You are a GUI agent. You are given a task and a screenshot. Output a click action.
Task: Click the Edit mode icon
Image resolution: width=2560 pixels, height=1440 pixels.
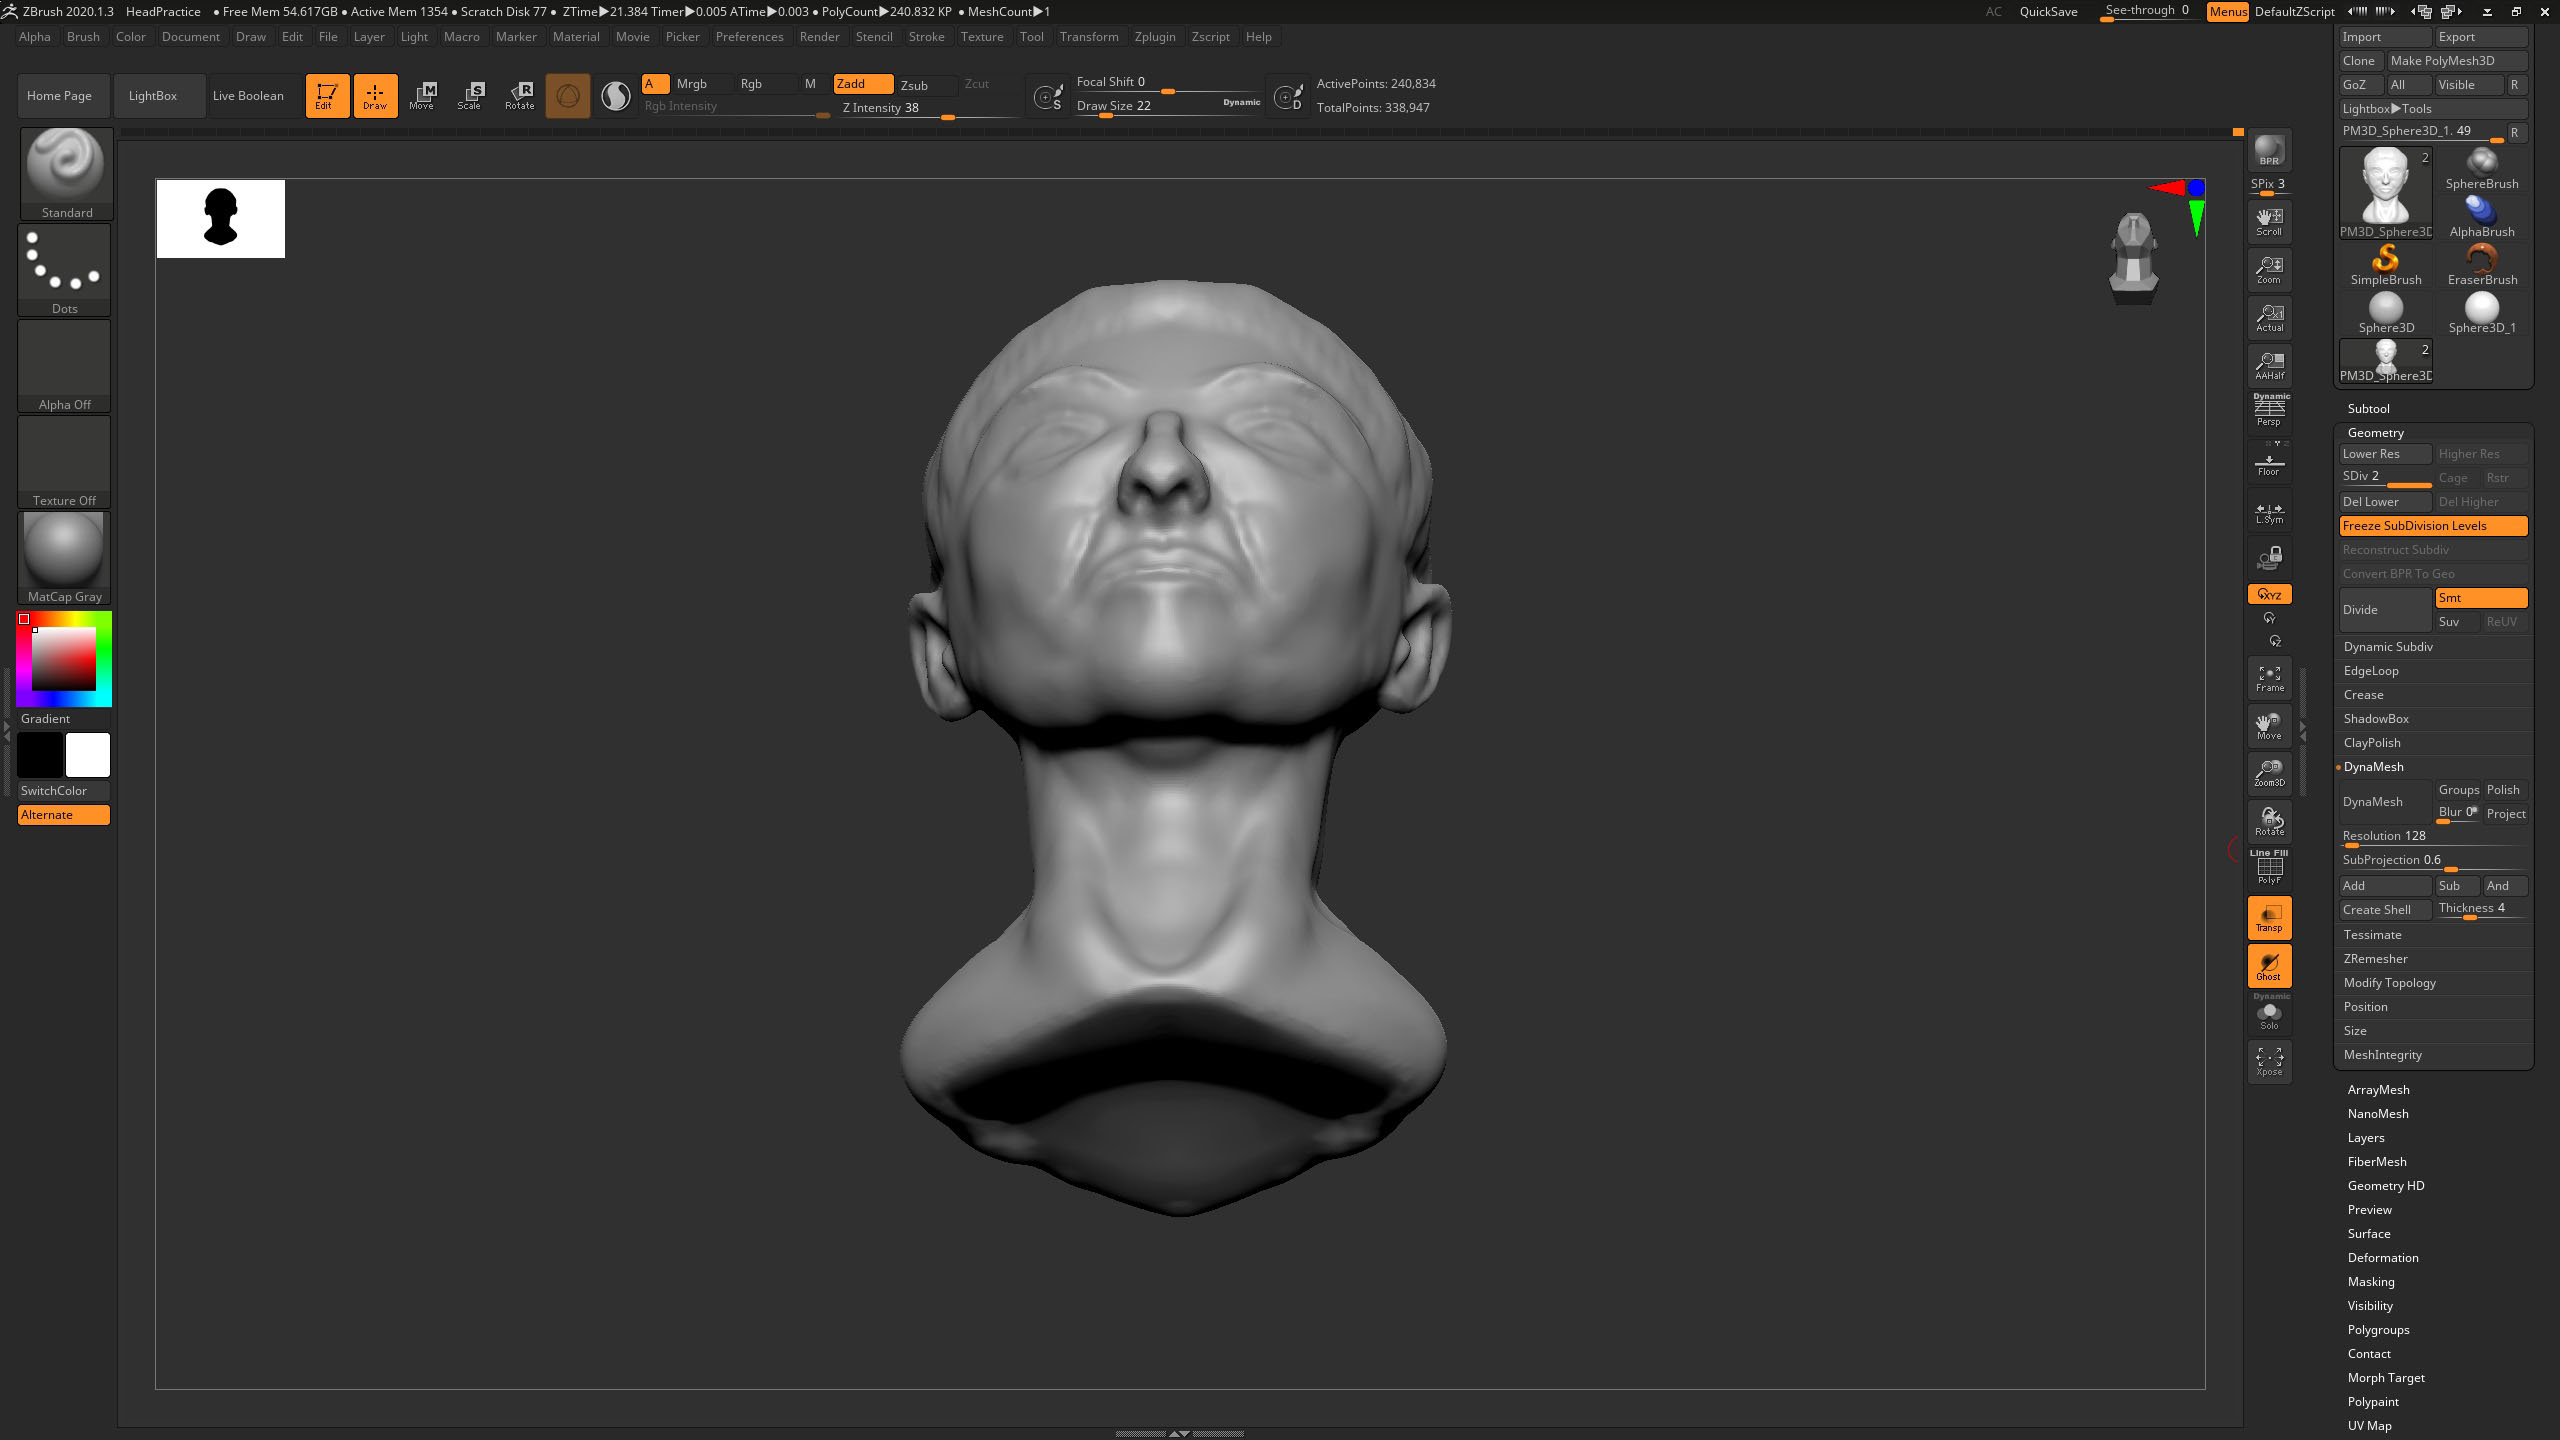[324, 93]
